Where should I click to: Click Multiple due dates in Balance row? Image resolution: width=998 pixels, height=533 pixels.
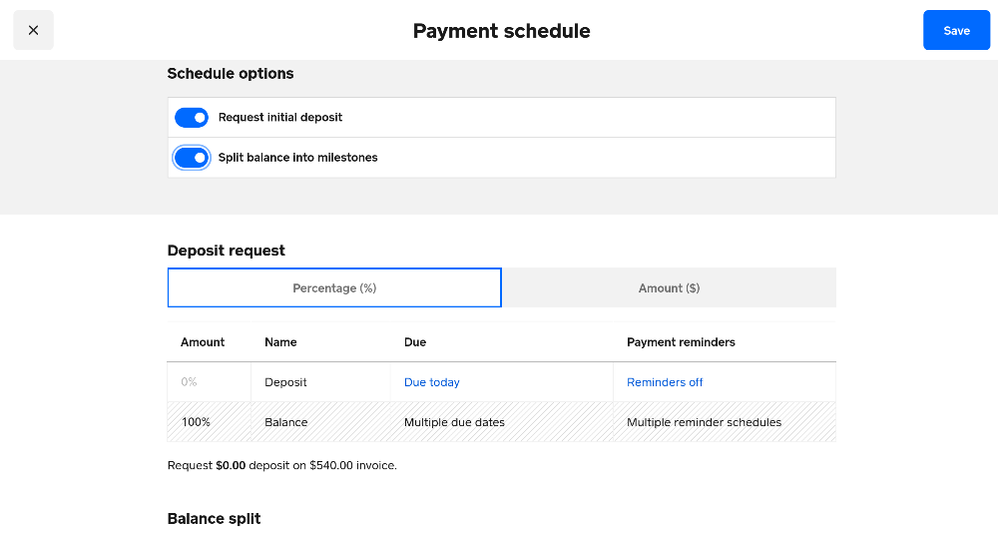coord(454,422)
